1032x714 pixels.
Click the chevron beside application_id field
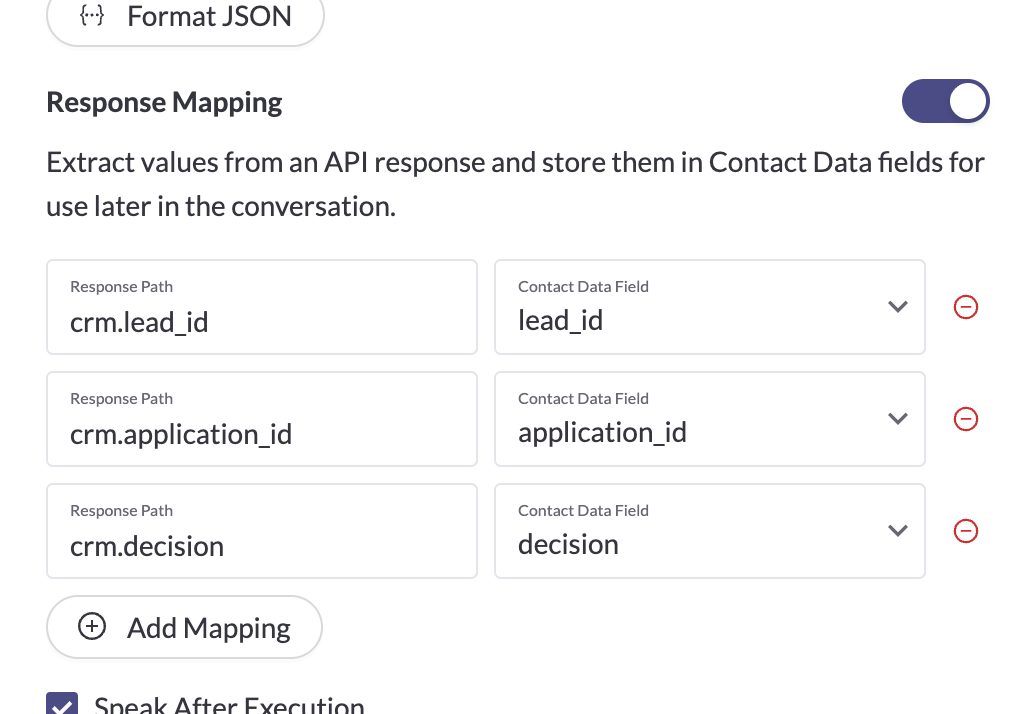coord(897,419)
